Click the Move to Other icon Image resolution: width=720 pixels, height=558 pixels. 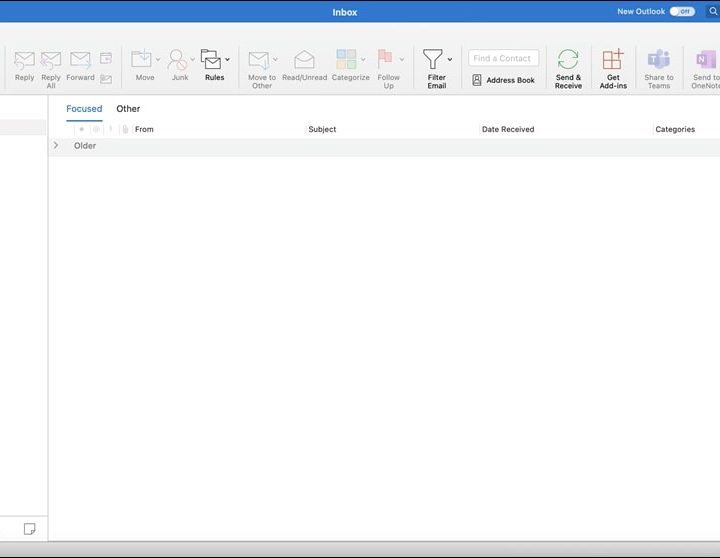pyautogui.click(x=259, y=60)
